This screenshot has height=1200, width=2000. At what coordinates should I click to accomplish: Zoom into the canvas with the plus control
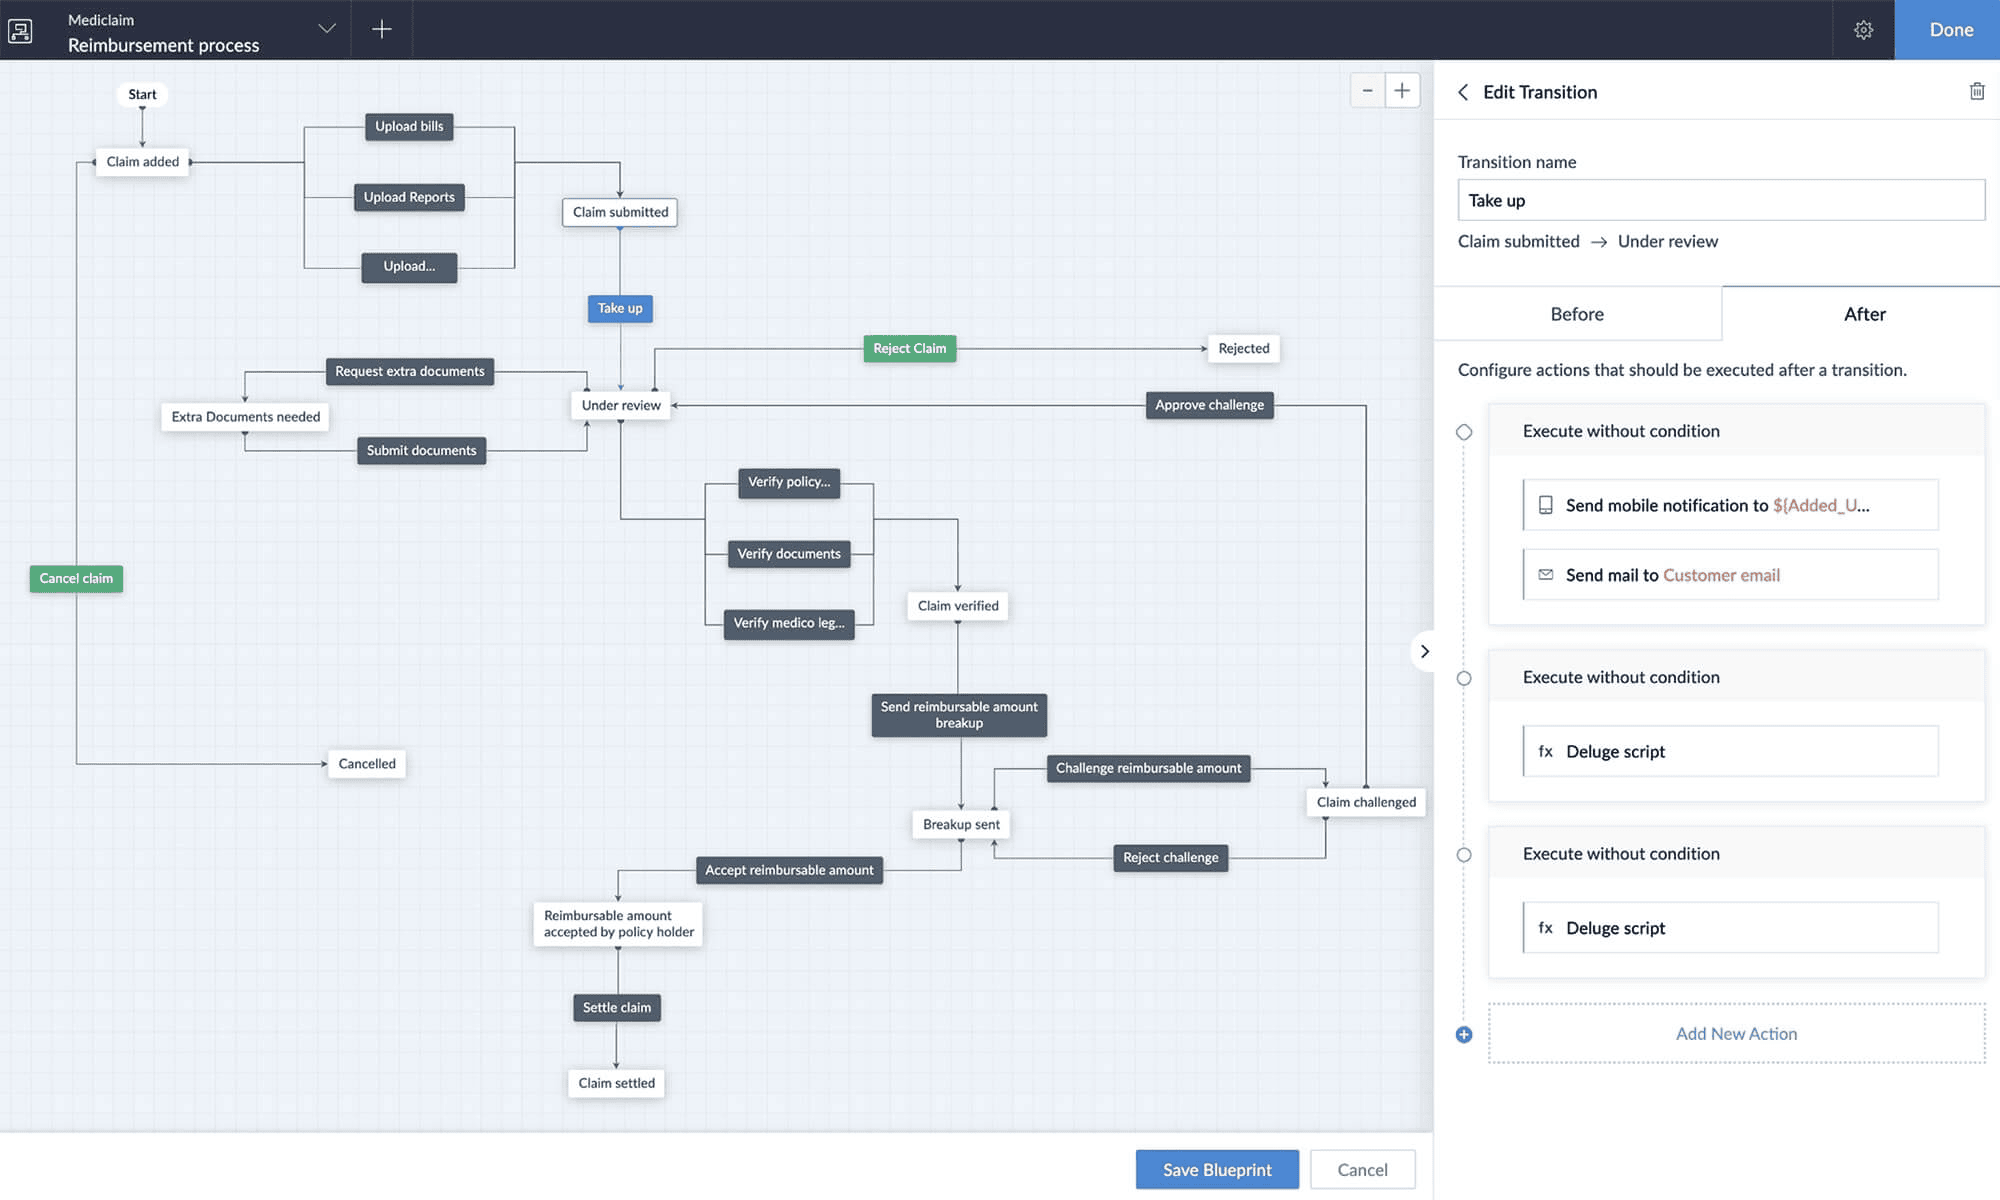[x=1403, y=90]
